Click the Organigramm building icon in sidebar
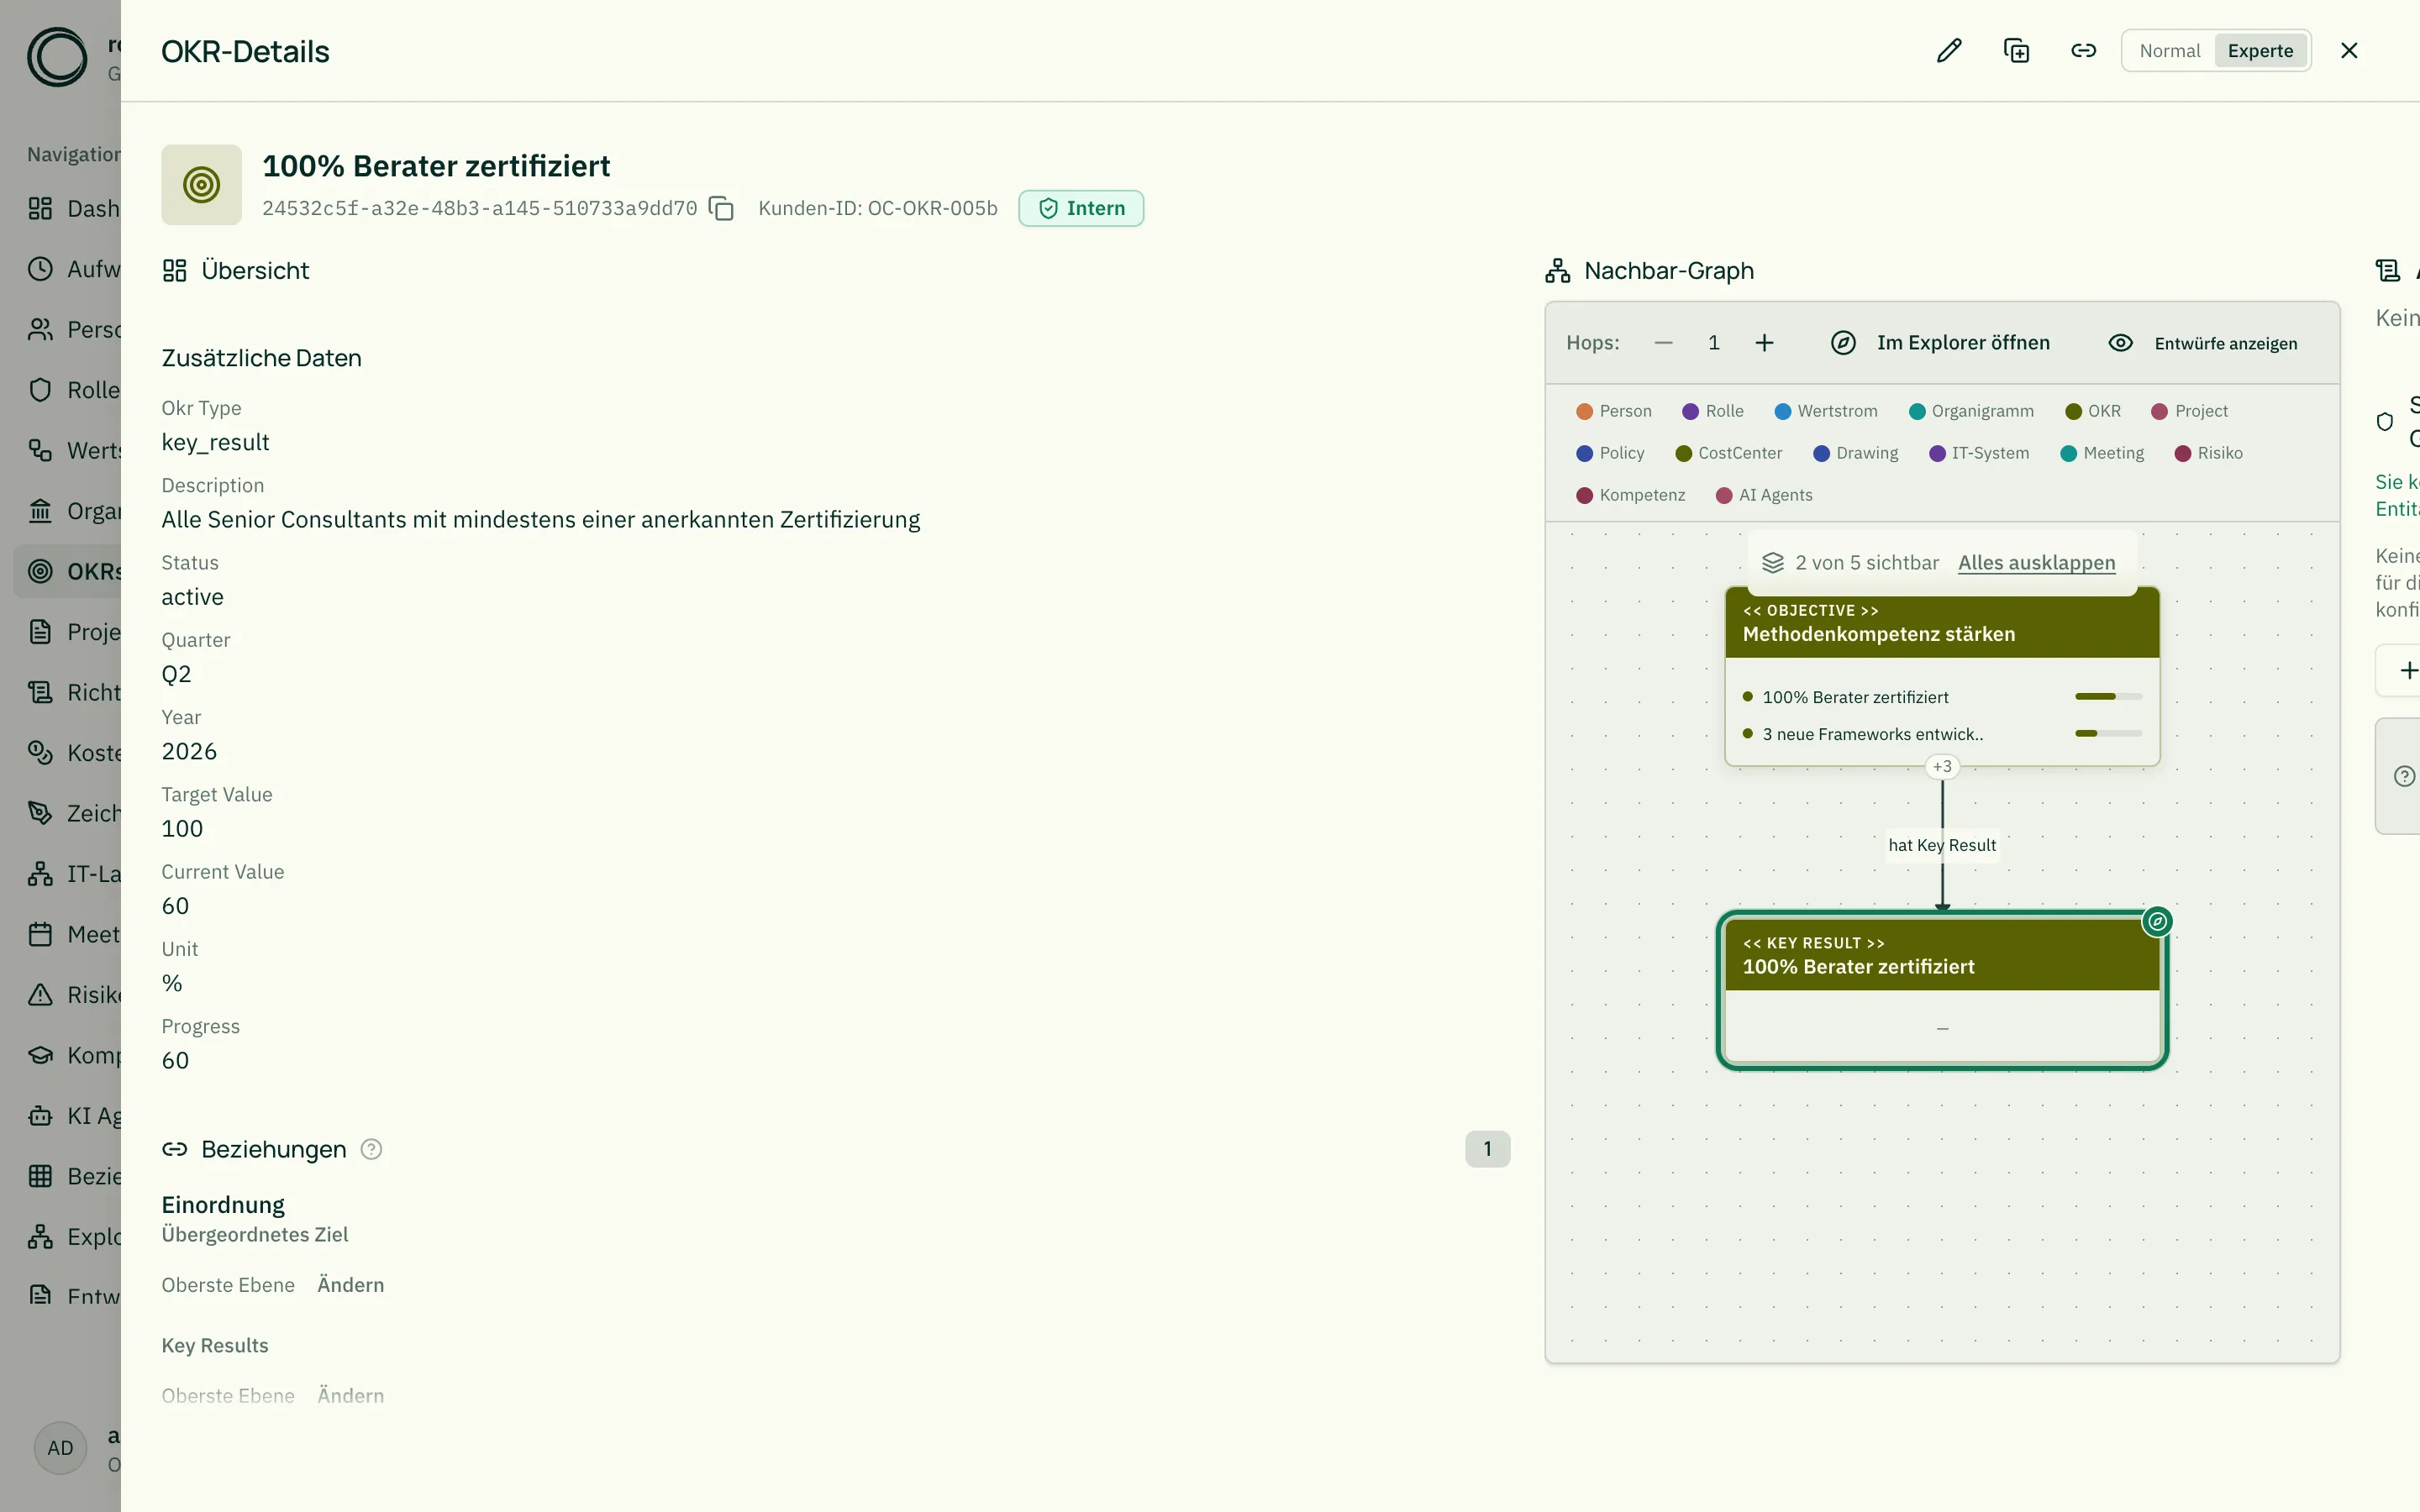 pyautogui.click(x=40, y=511)
